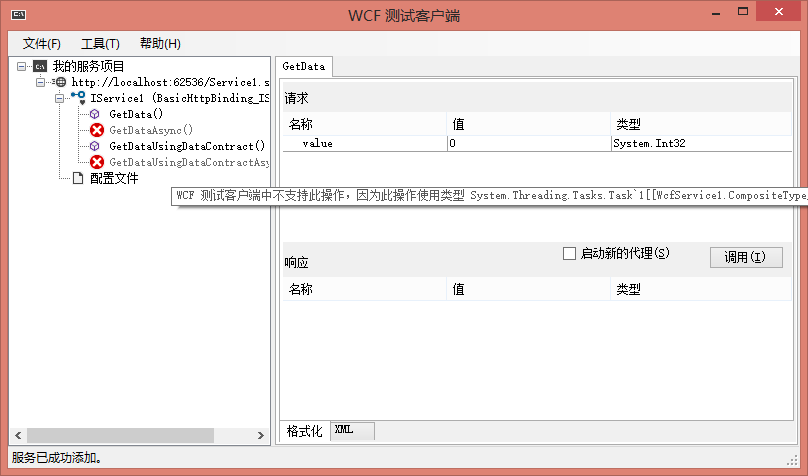This screenshot has height=476, width=808.
Task: Select the GetDataAsync() operation
Action: pyautogui.click(x=151, y=130)
